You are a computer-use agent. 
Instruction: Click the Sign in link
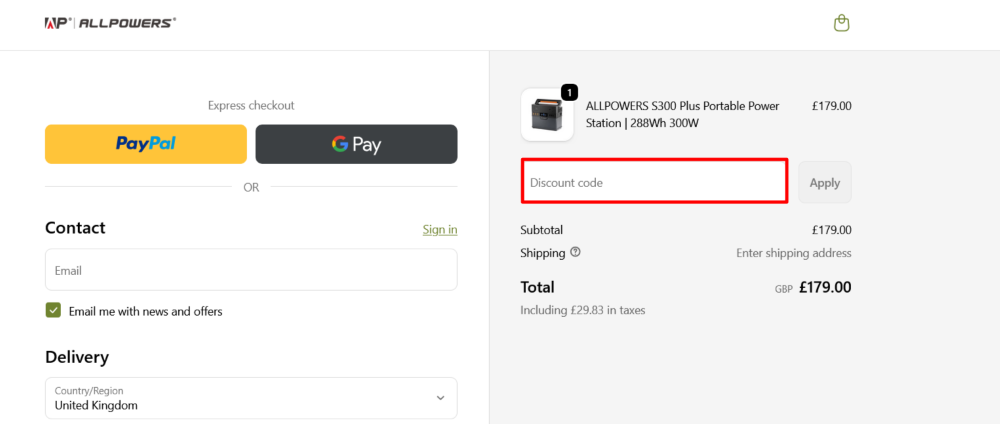coord(440,230)
